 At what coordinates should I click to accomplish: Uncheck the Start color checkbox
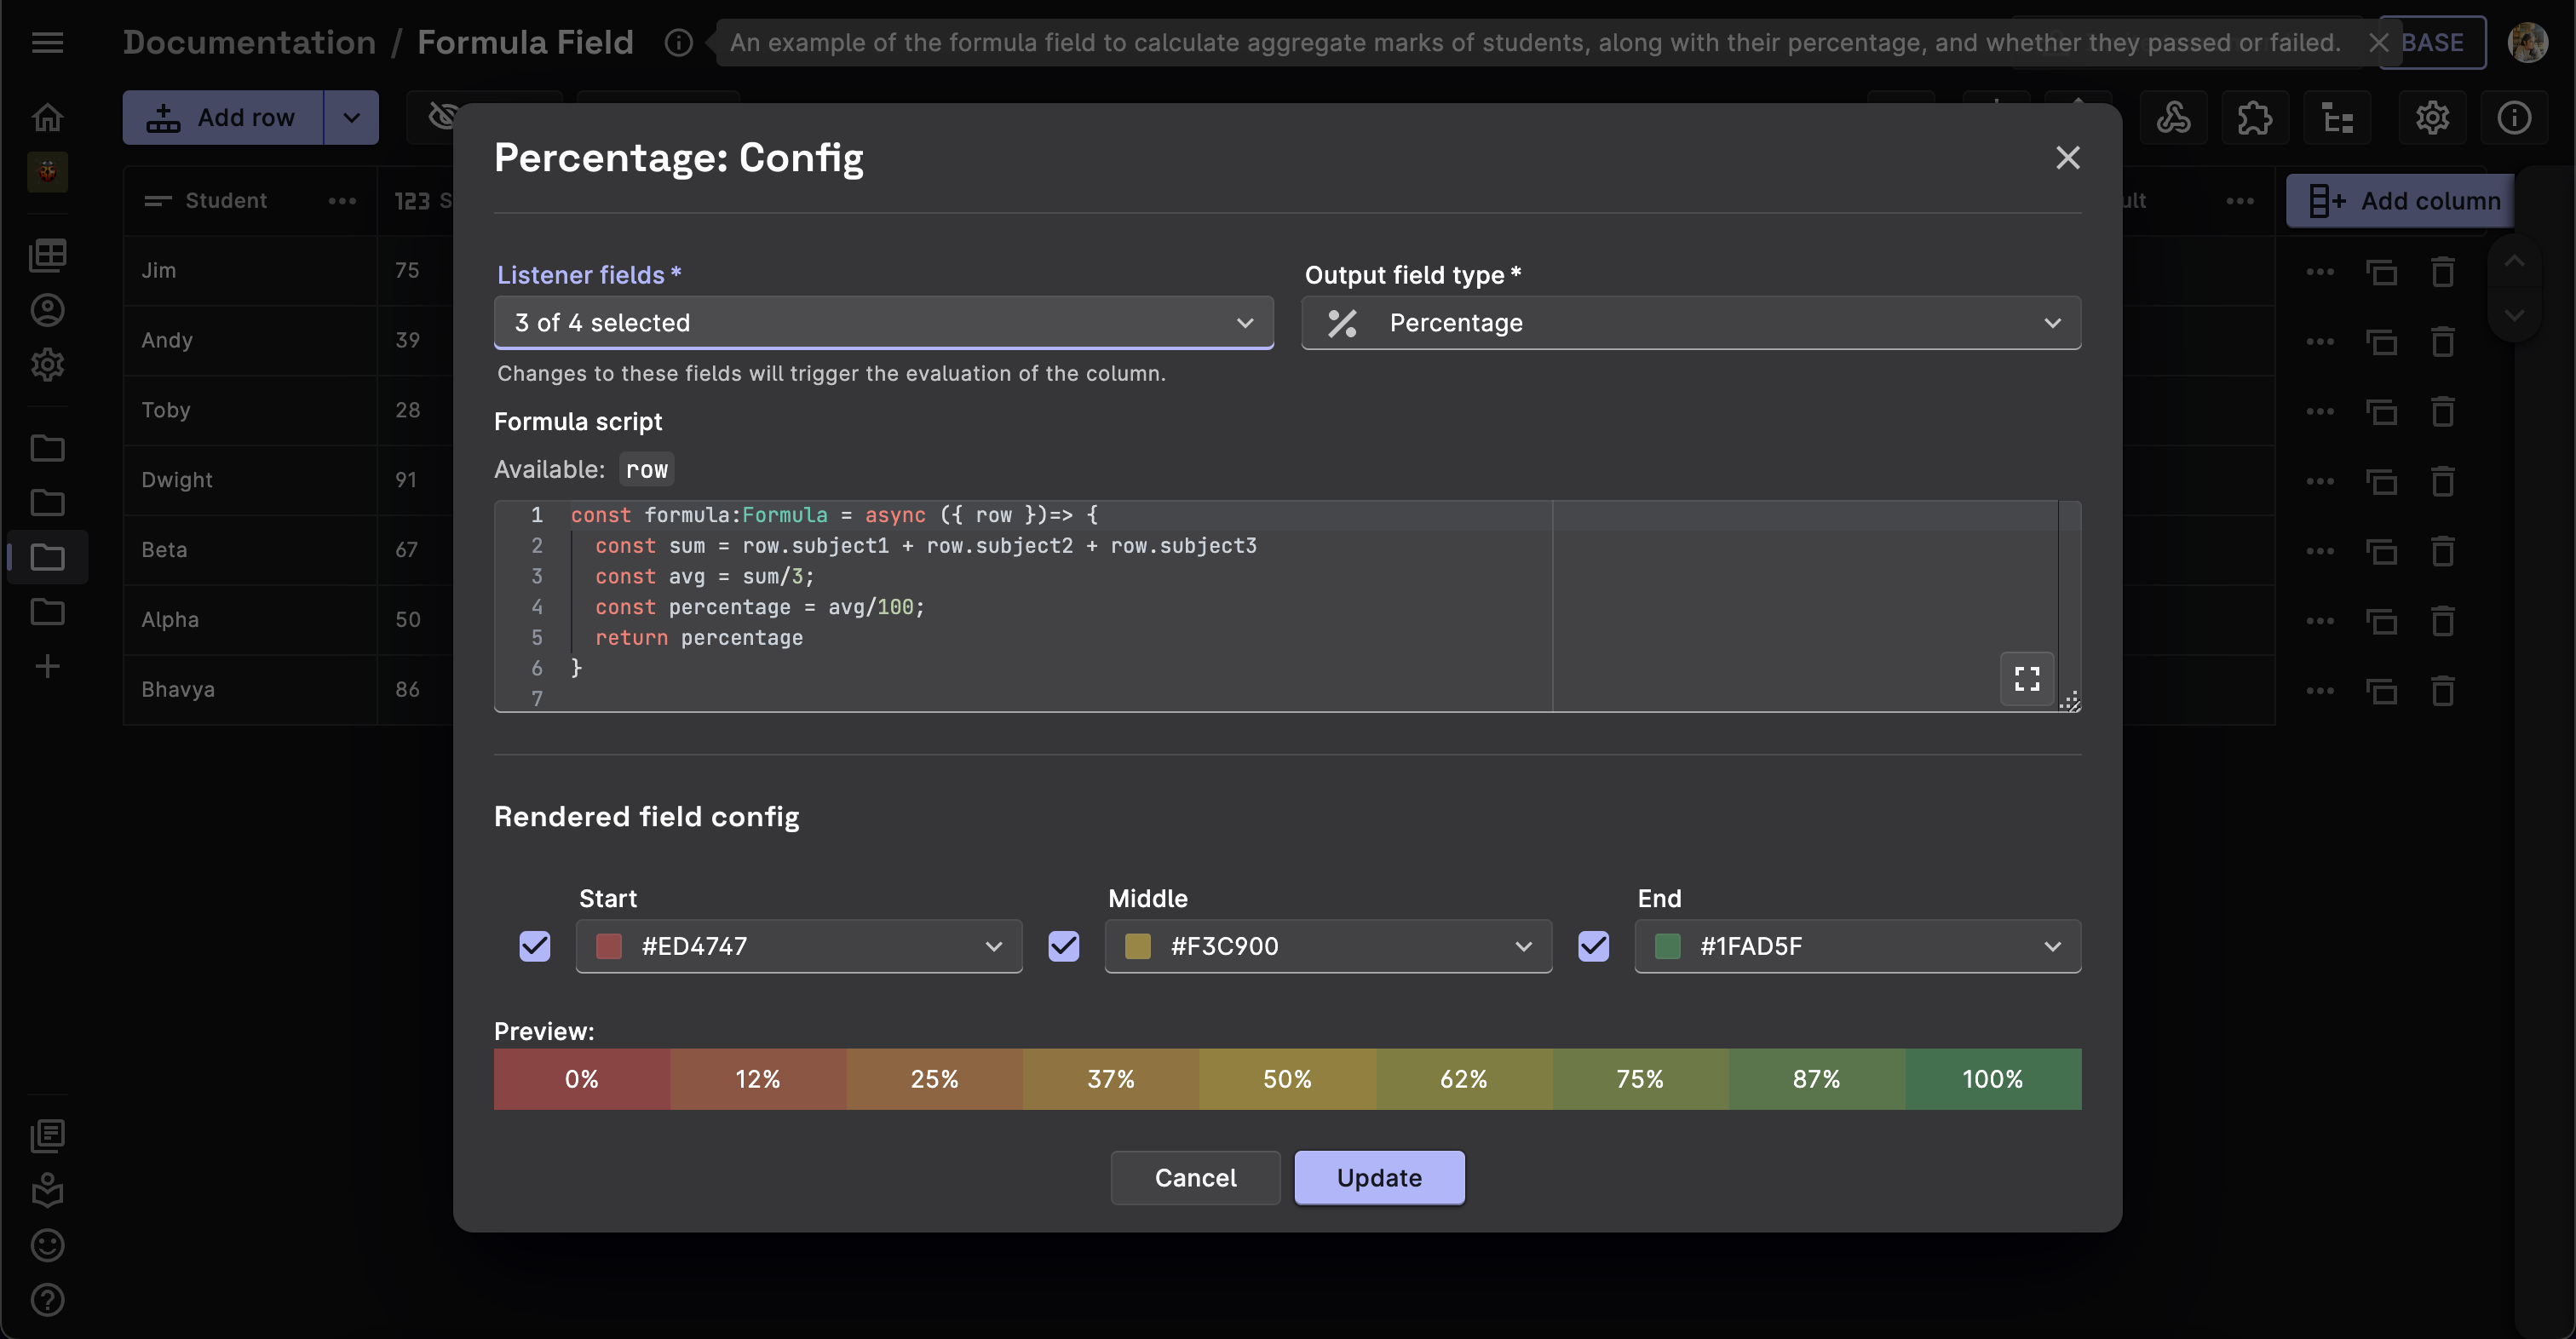535,946
